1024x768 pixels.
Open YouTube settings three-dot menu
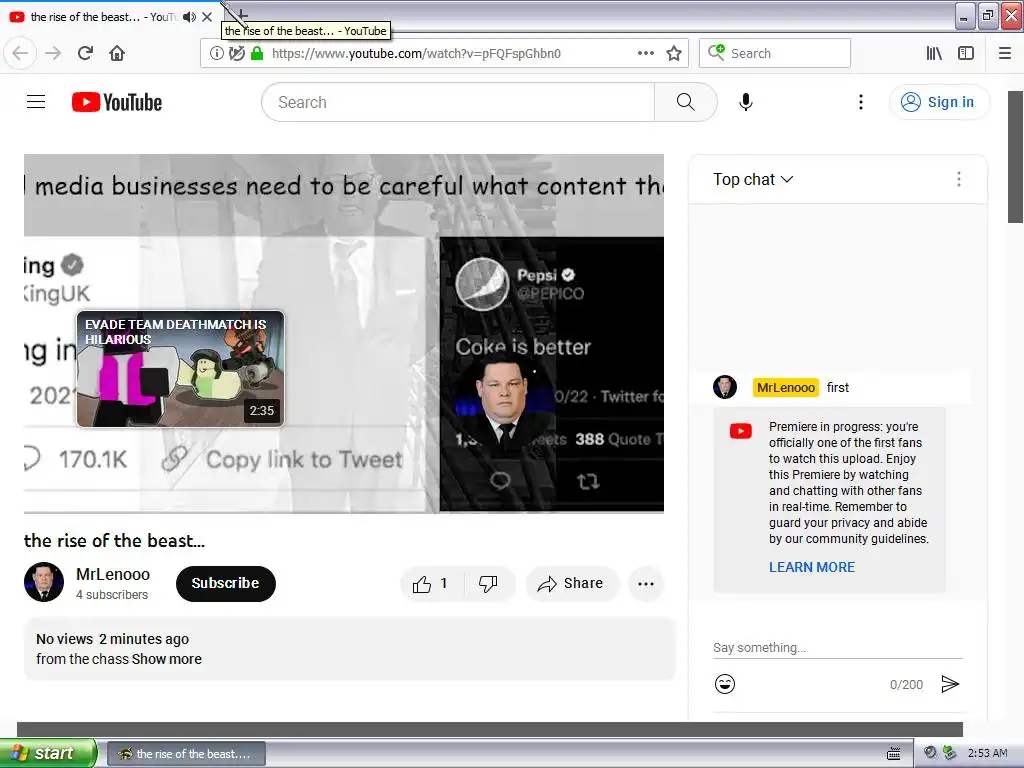[x=861, y=102]
